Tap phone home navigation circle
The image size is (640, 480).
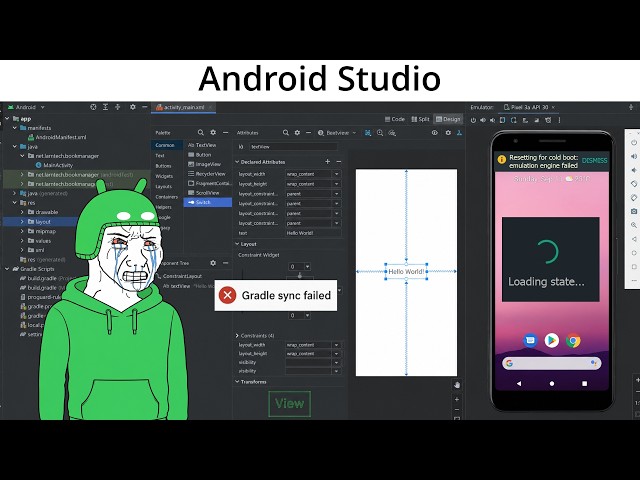552,384
